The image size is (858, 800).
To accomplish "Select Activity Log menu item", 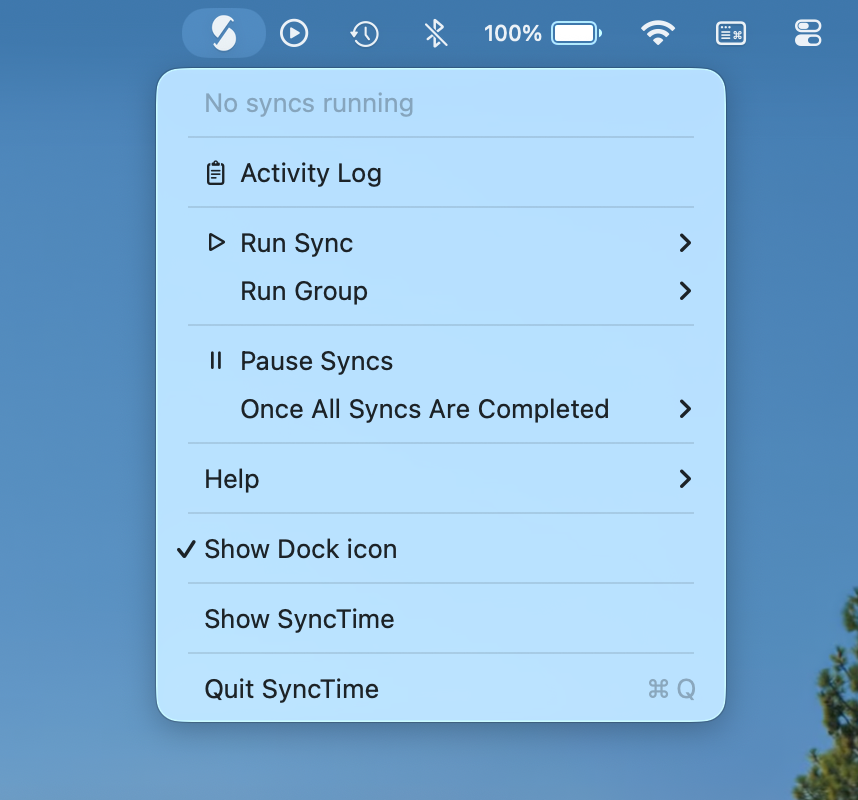I will click(311, 173).
